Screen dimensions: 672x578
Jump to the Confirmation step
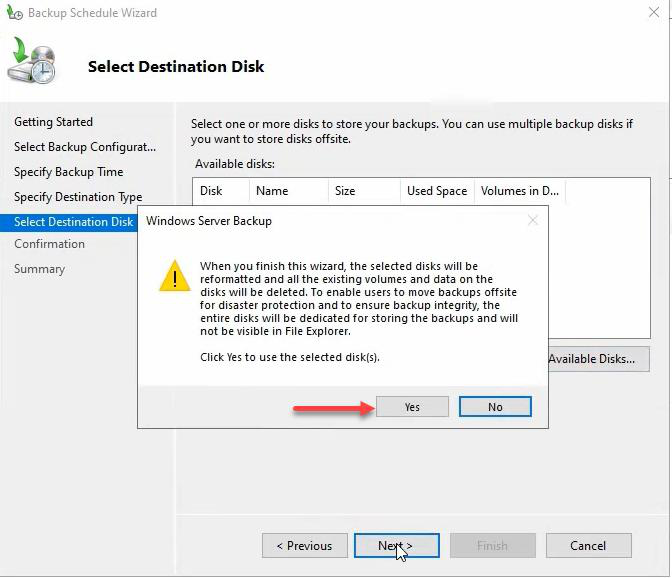point(49,244)
